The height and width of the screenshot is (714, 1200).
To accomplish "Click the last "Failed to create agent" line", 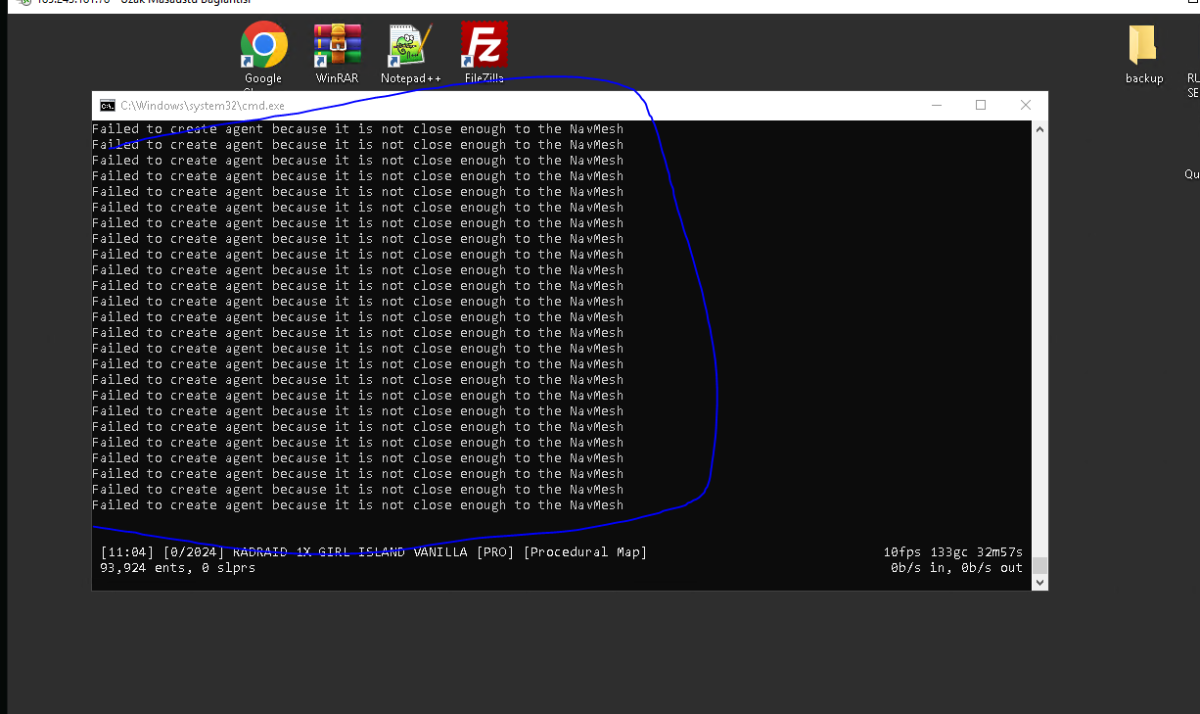I will click(x=357, y=505).
